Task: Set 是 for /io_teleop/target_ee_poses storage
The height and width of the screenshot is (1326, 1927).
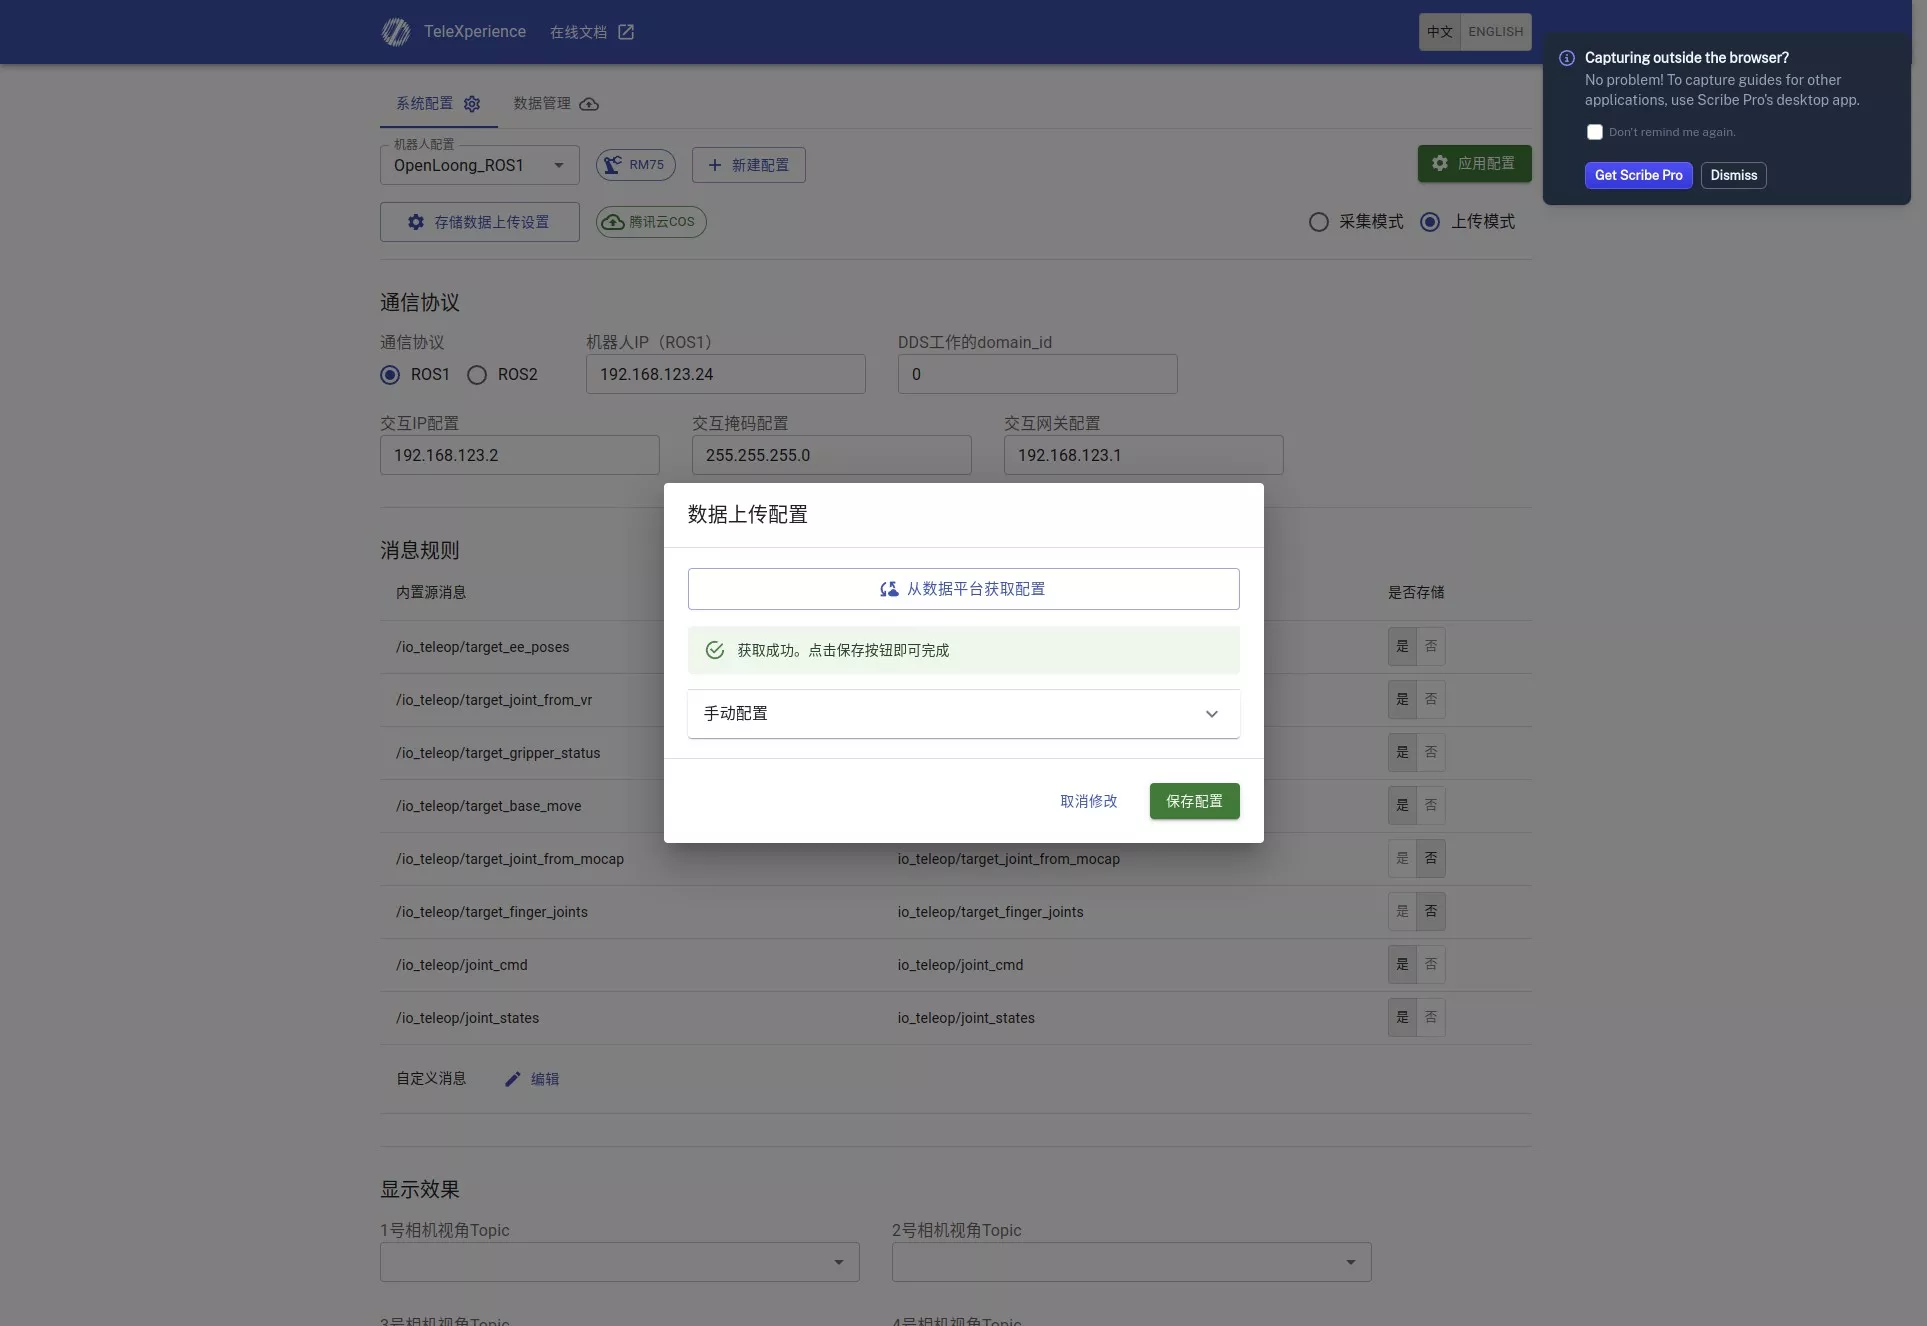Action: pos(1402,646)
